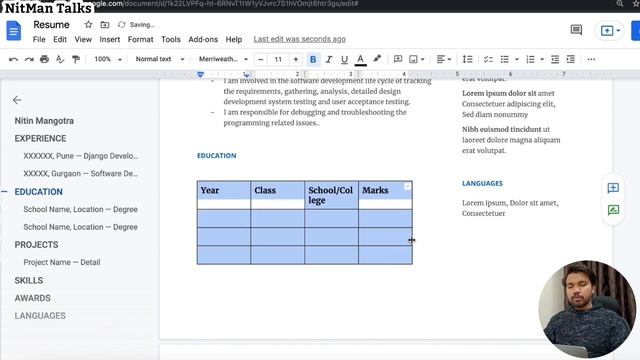Open the File menu
This screenshot has width=640, height=360.
(x=39, y=40)
